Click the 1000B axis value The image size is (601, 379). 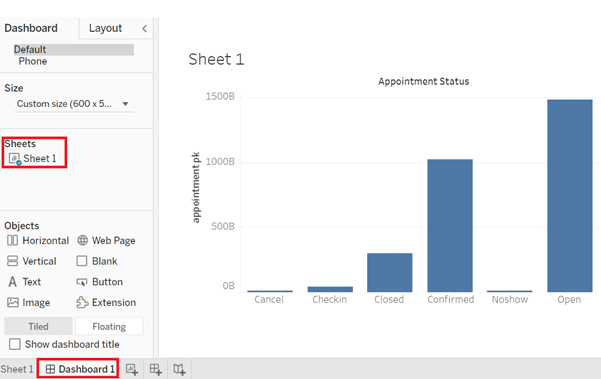point(220,162)
